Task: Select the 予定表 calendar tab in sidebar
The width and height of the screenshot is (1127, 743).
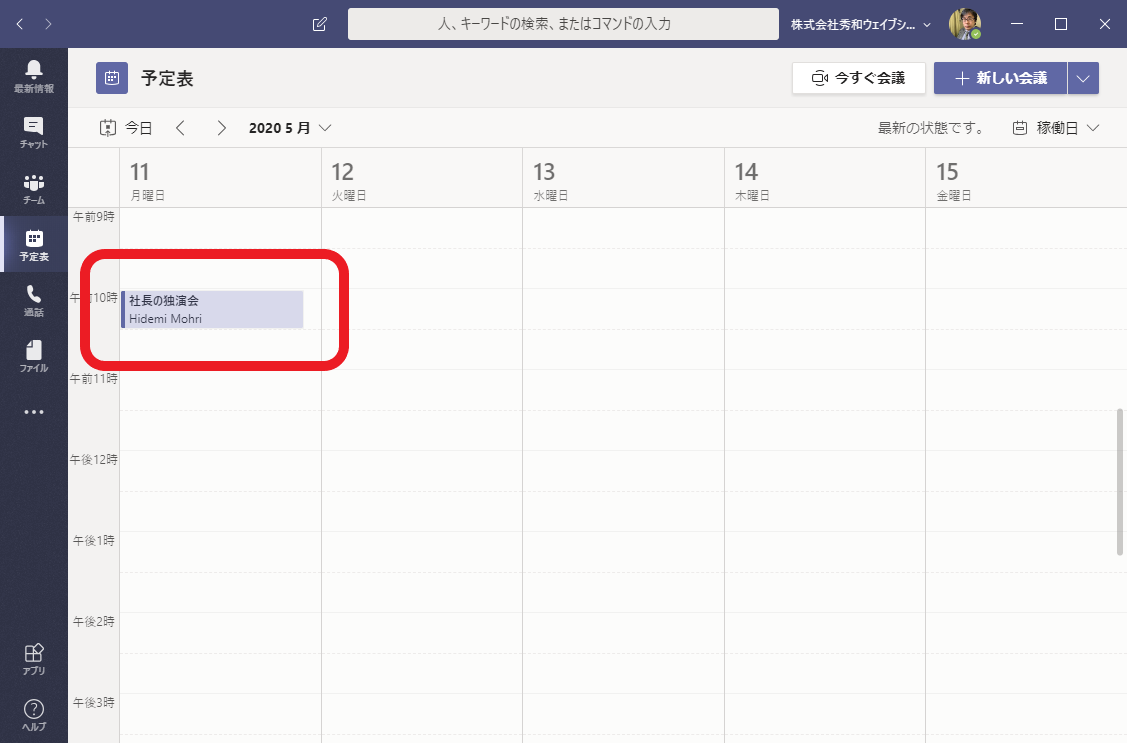Action: tap(34, 244)
